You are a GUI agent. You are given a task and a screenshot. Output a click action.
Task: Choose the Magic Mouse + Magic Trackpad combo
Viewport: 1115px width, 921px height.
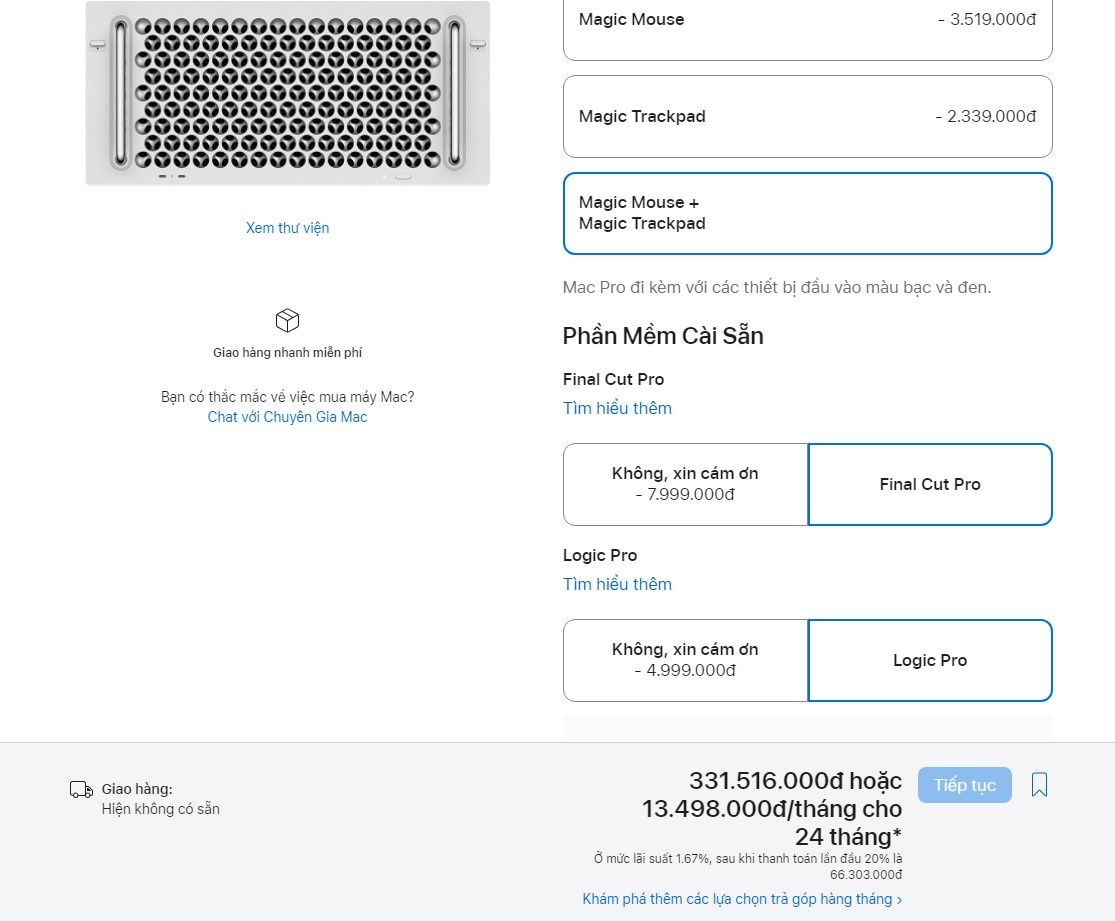click(x=807, y=213)
